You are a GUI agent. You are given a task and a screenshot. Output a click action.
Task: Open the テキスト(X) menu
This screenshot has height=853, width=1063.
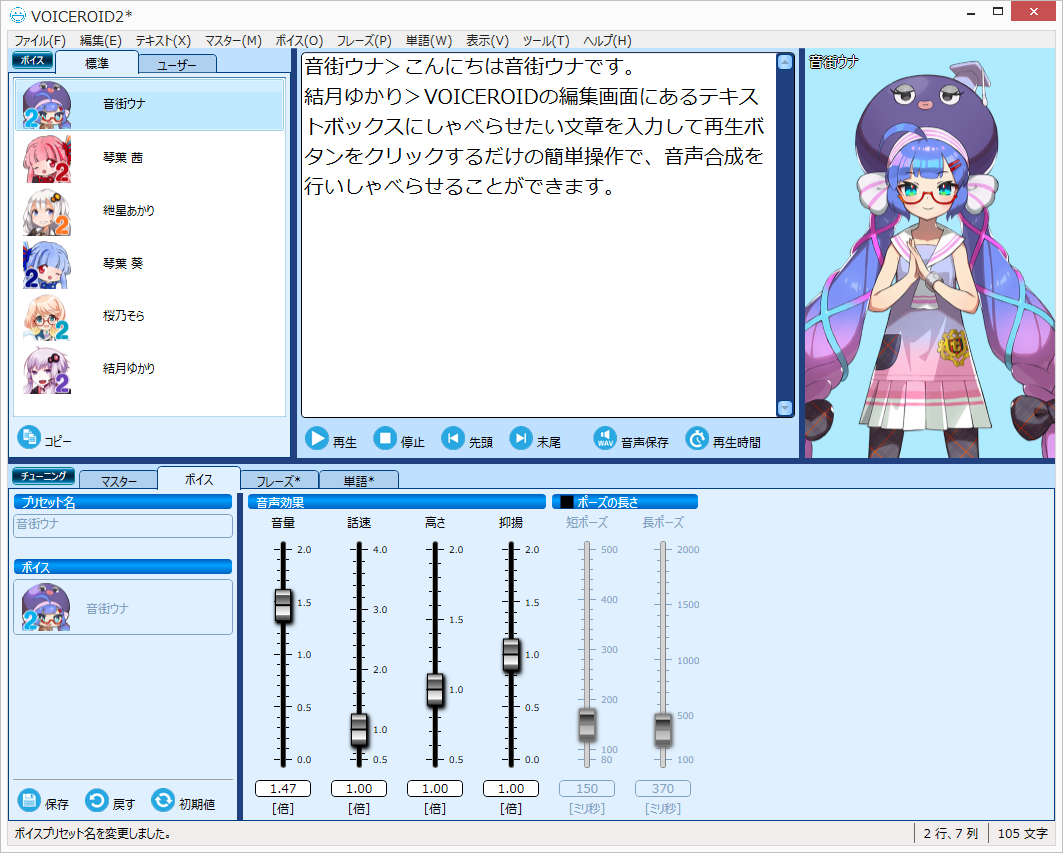click(163, 41)
